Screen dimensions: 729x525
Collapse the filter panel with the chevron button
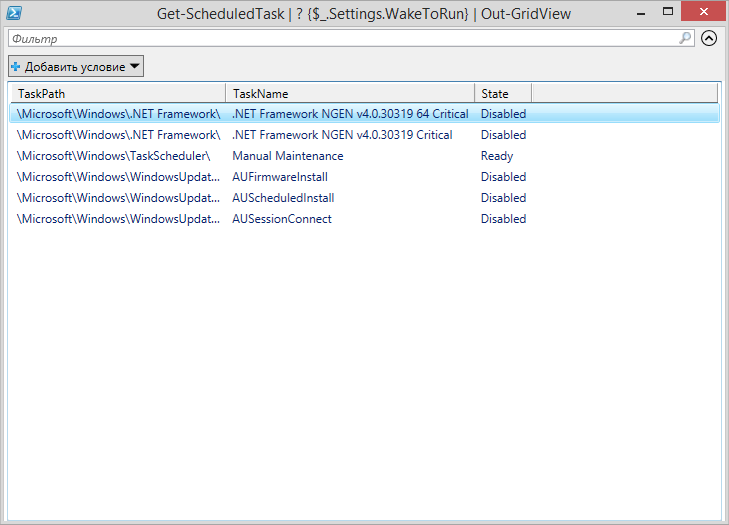(x=709, y=38)
